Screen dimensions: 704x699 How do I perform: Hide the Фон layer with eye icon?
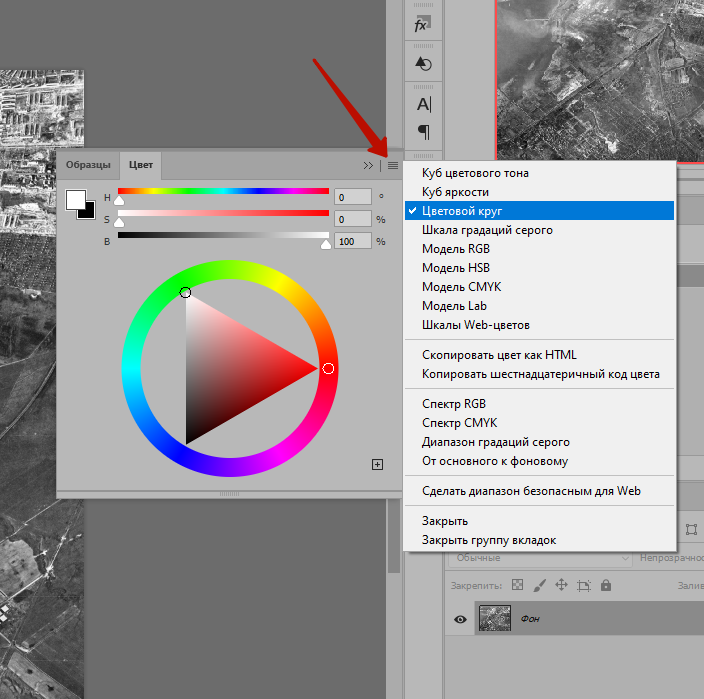click(460, 619)
